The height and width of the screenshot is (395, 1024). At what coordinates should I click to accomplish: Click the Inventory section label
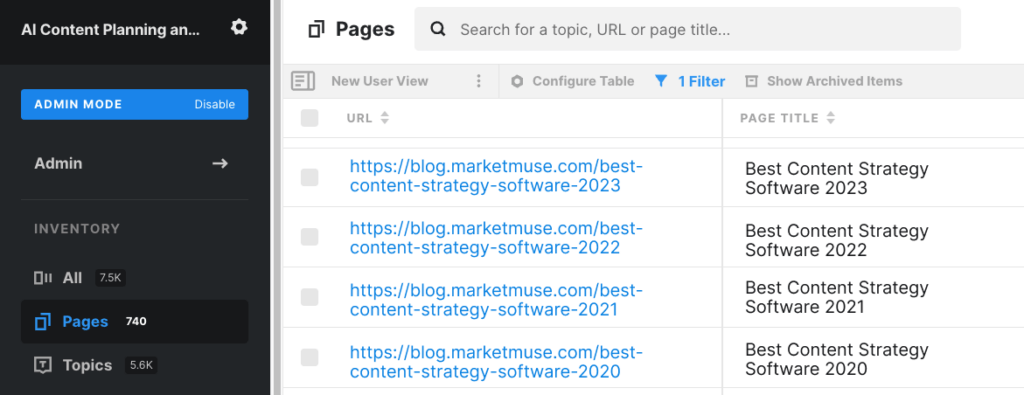[x=77, y=229]
